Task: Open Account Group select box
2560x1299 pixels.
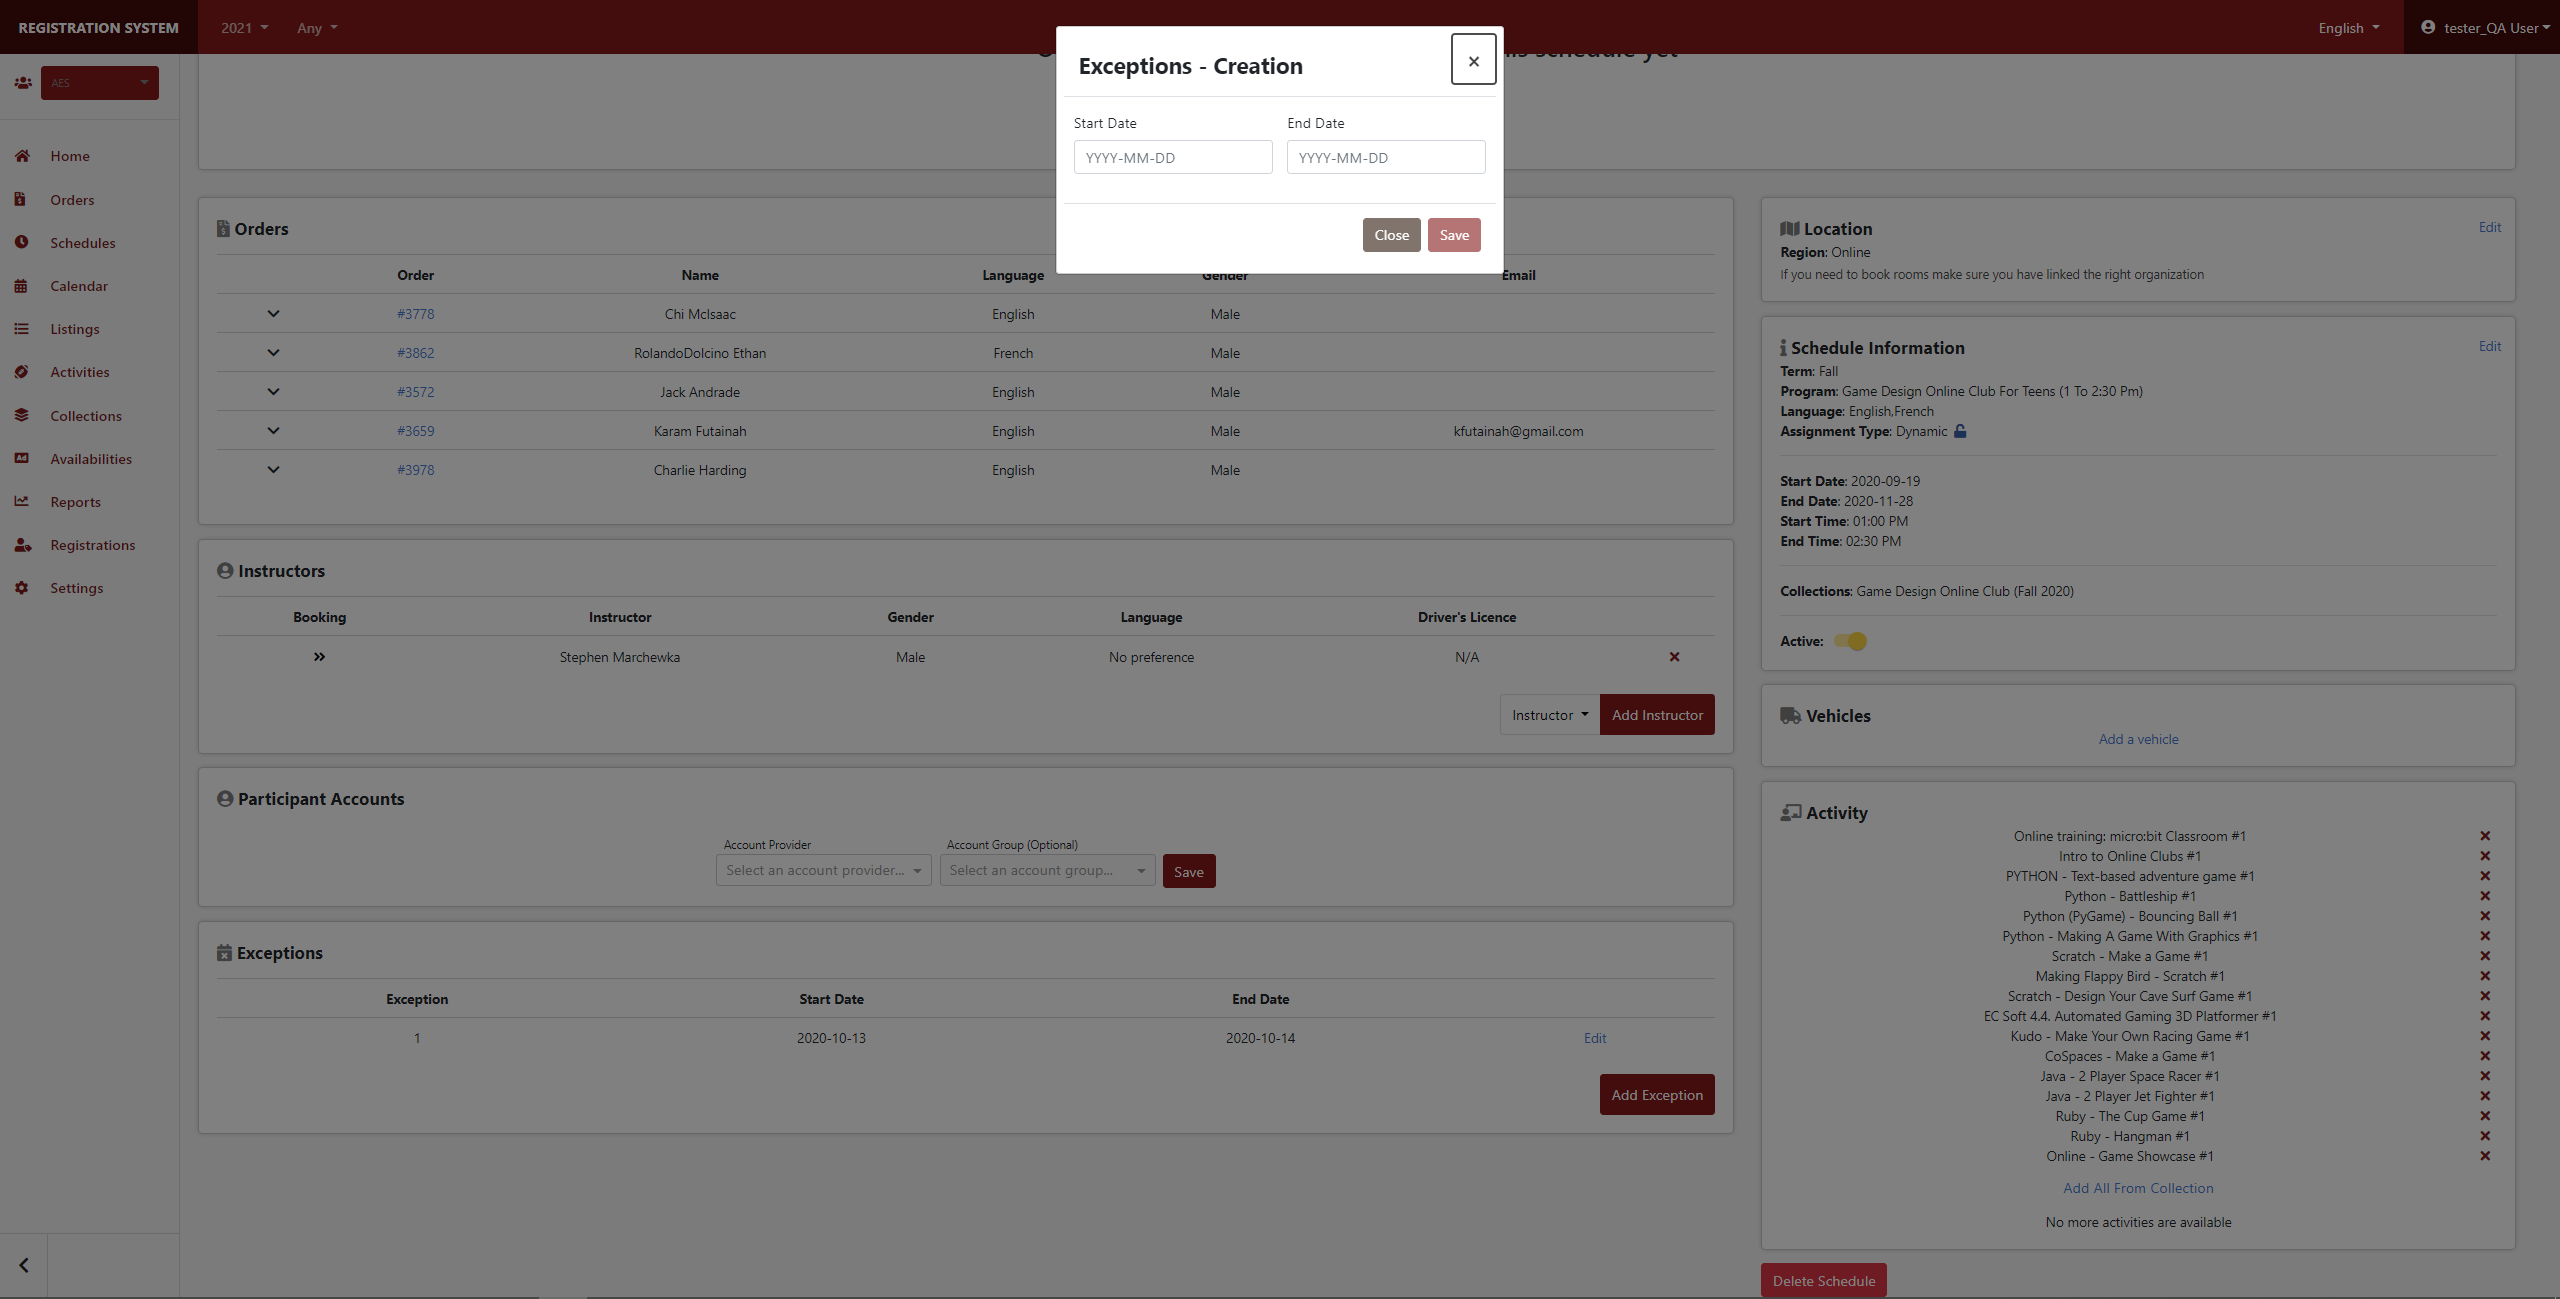Action: tap(1047, 870)
